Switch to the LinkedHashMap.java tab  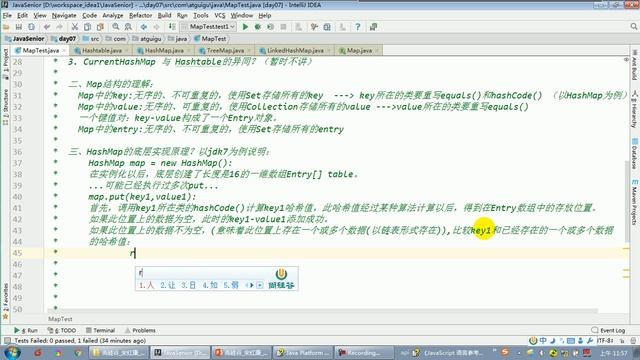295,51
